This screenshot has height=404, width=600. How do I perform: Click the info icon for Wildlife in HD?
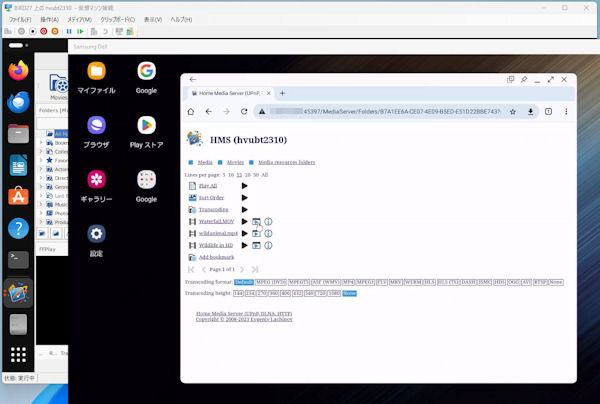click(x=268, y=245)
